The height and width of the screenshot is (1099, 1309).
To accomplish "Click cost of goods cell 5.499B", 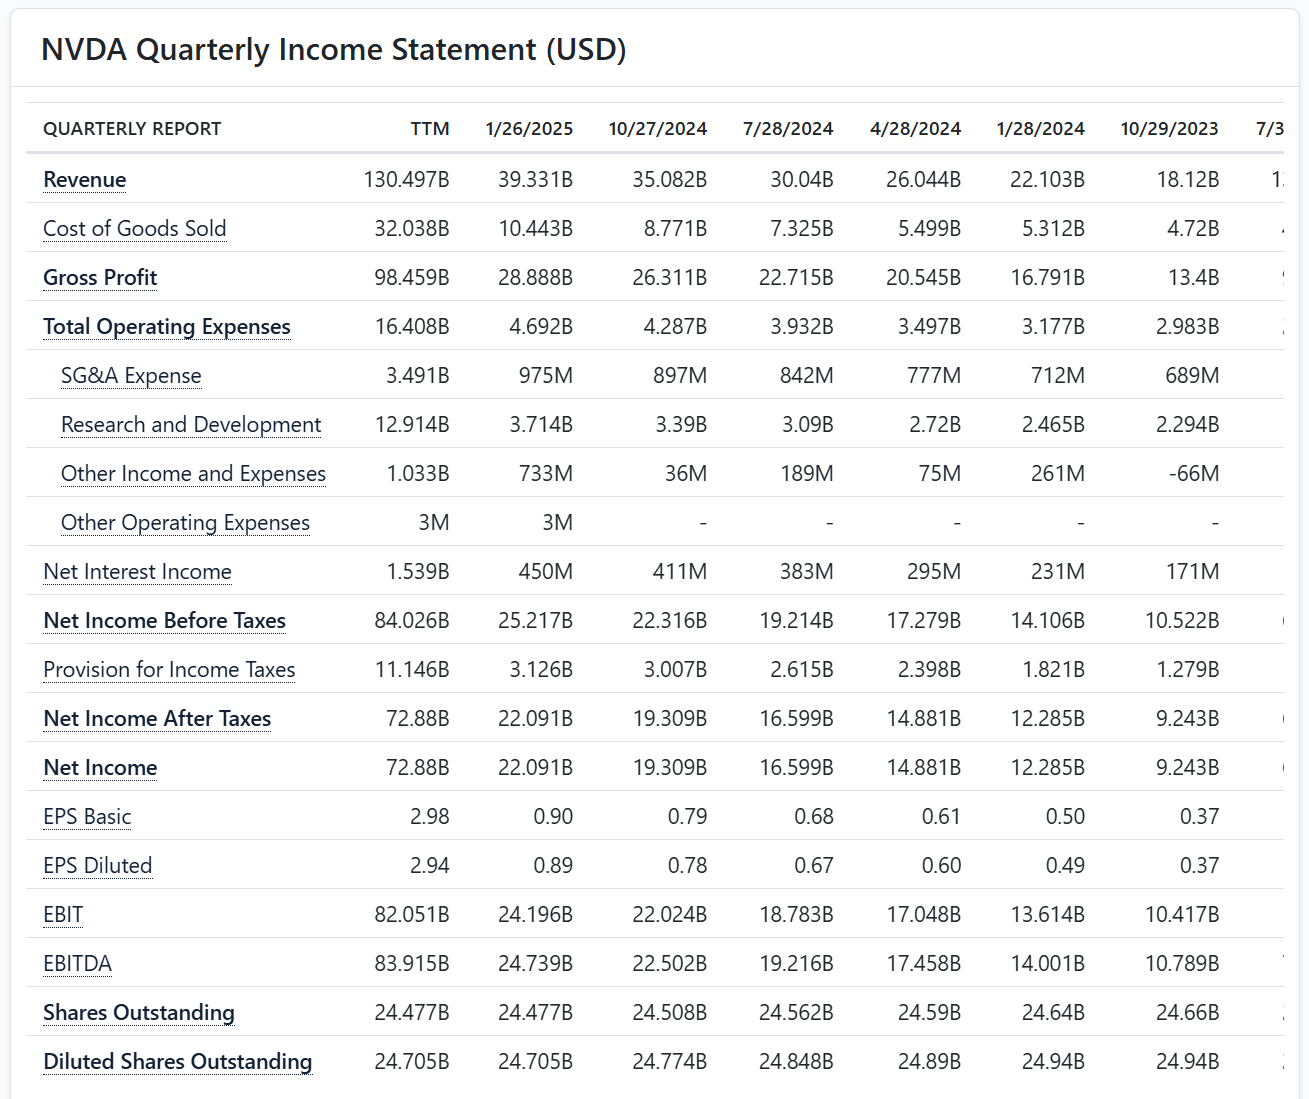I will [929, 229].
